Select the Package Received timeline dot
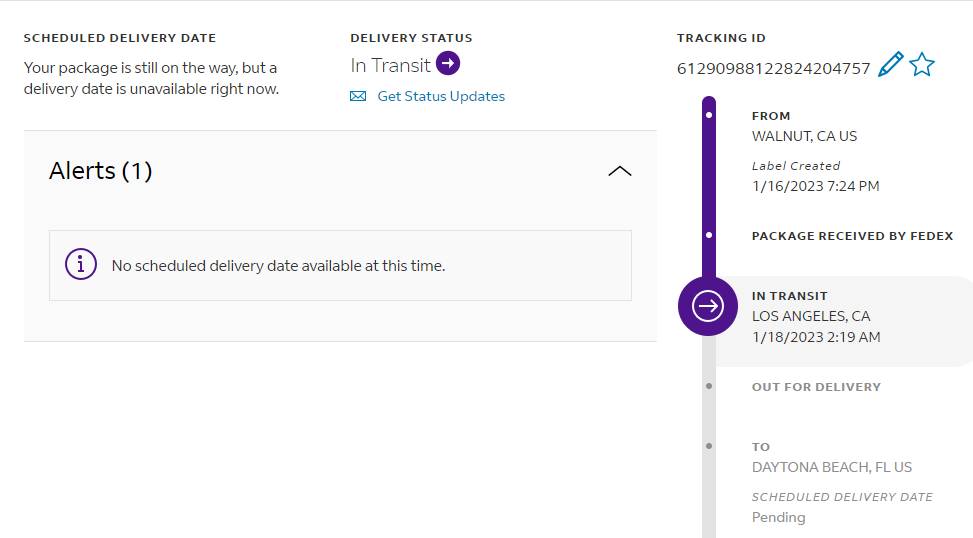 pos(709,236)
